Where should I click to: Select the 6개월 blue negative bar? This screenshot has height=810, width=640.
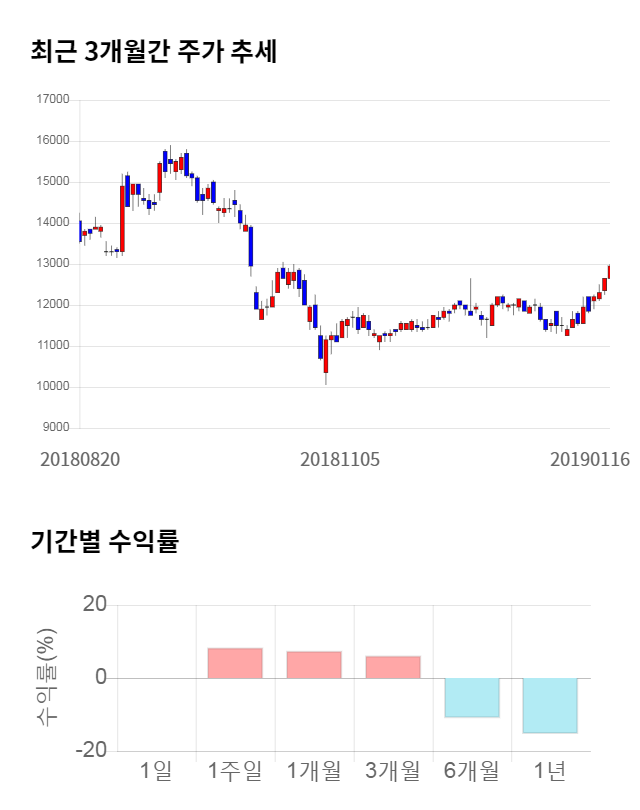click(x=471, y=697)
